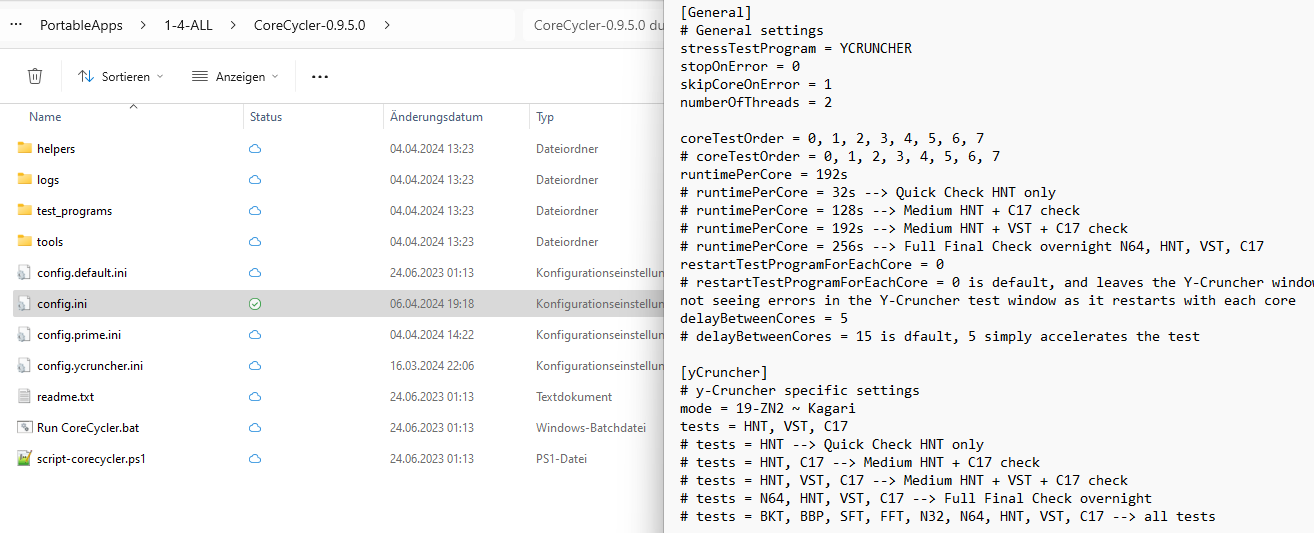1314x533 pixels.
Task: Select the test_programs folder icon
Action: 25,210
